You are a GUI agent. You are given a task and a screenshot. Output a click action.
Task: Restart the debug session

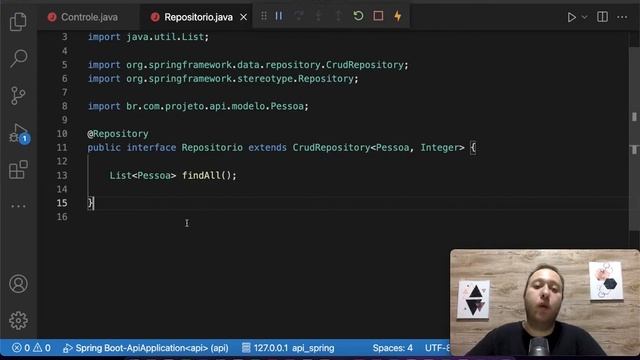(x=358, y=16)
